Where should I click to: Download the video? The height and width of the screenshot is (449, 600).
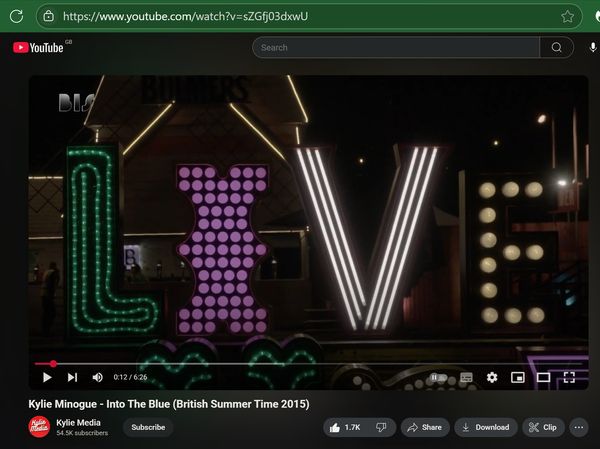(486, 427)
